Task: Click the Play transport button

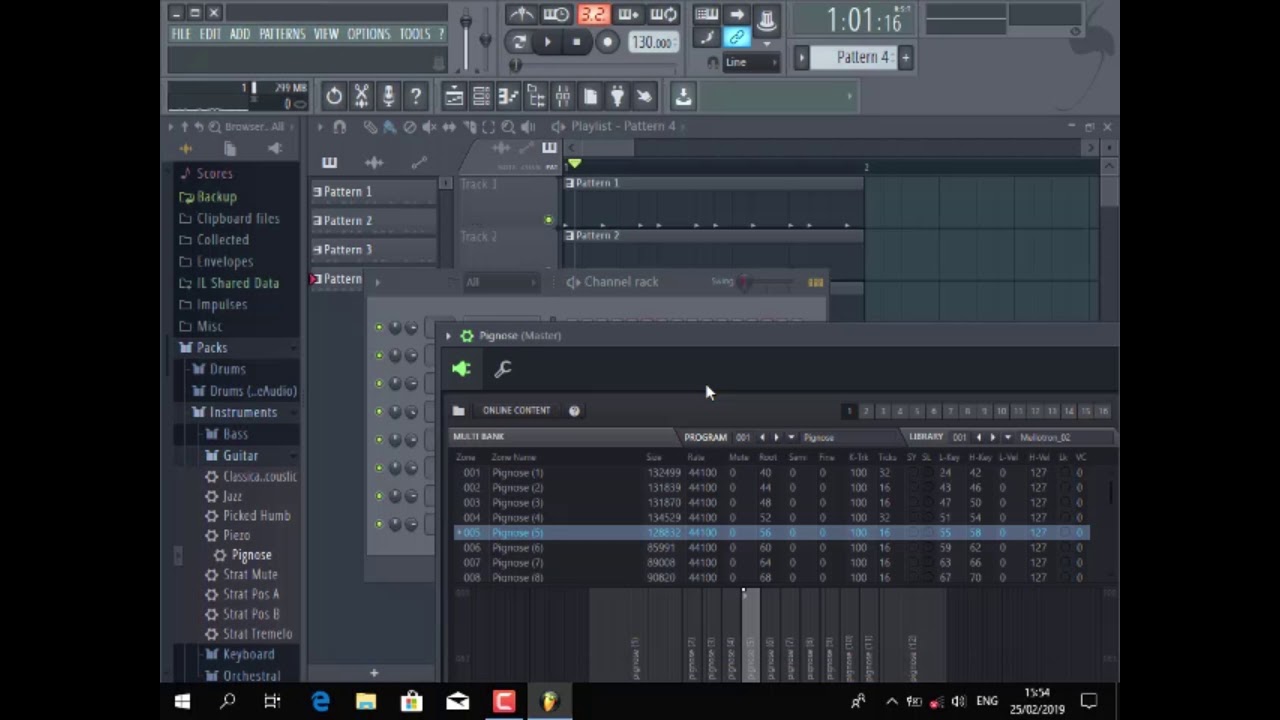Action: [x=547, y=42]
